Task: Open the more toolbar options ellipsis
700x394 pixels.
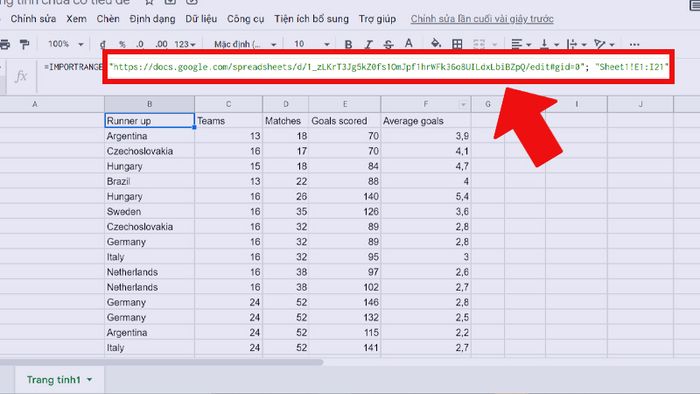Action: pyautogui.click(x=634, y=44)
